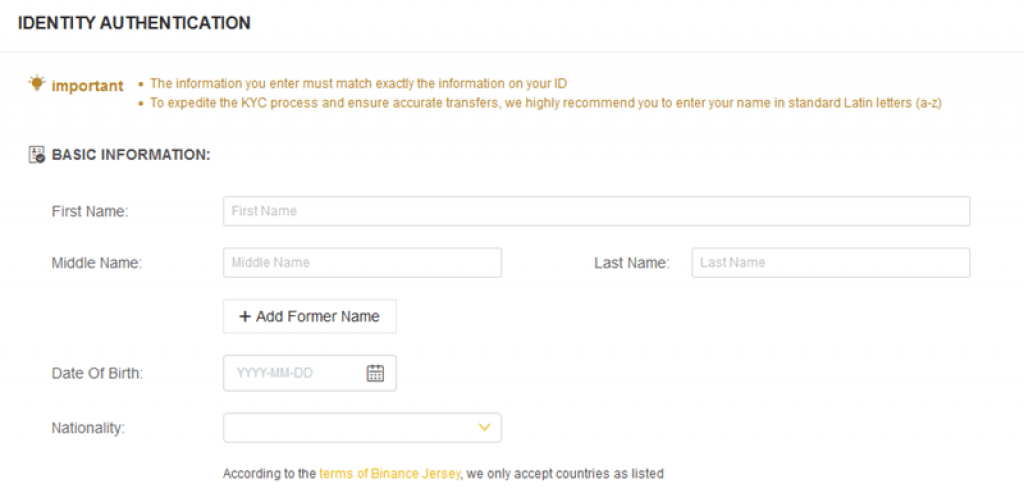Focus the Last Name input field
The height and width of the screenshot is (493, 1024).
pos(831,262)
